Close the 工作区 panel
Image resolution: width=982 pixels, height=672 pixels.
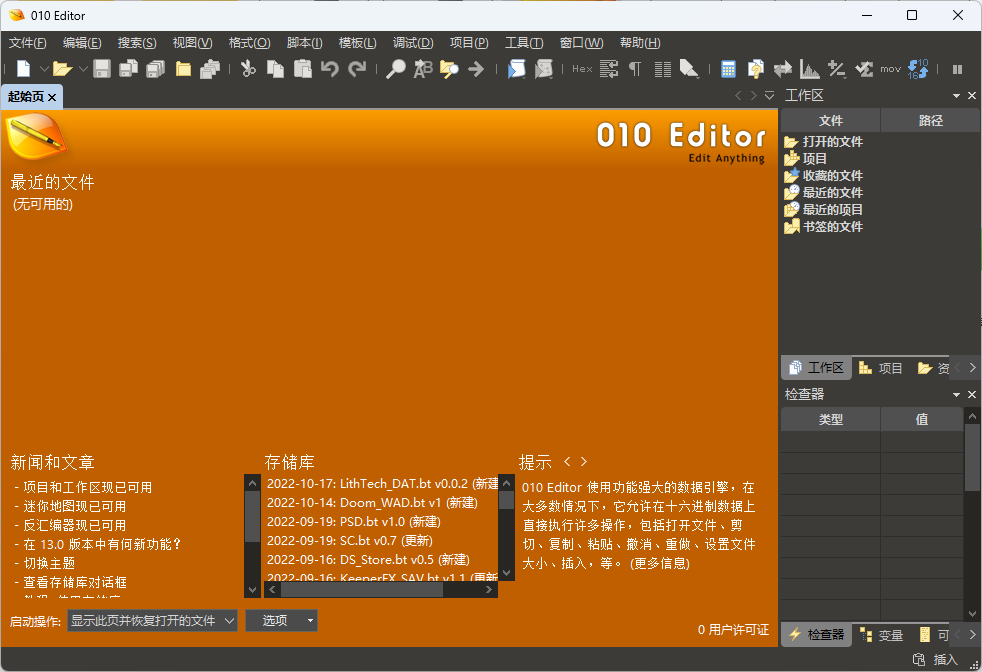coord(972,95)
